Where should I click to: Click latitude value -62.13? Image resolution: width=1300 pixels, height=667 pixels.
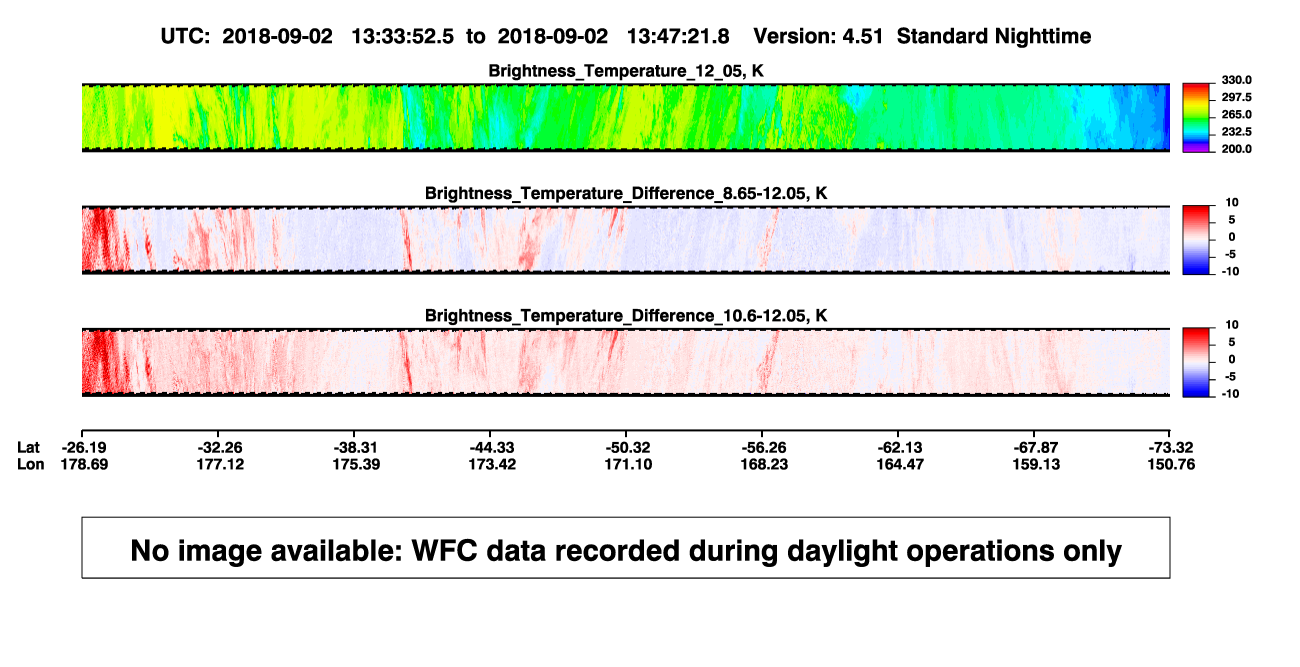click(x=900, y=447)
